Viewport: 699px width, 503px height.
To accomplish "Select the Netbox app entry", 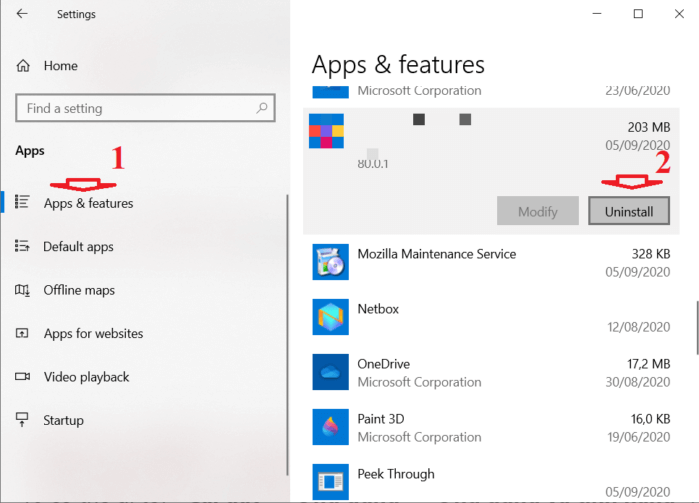I will (x=491, y=317).
